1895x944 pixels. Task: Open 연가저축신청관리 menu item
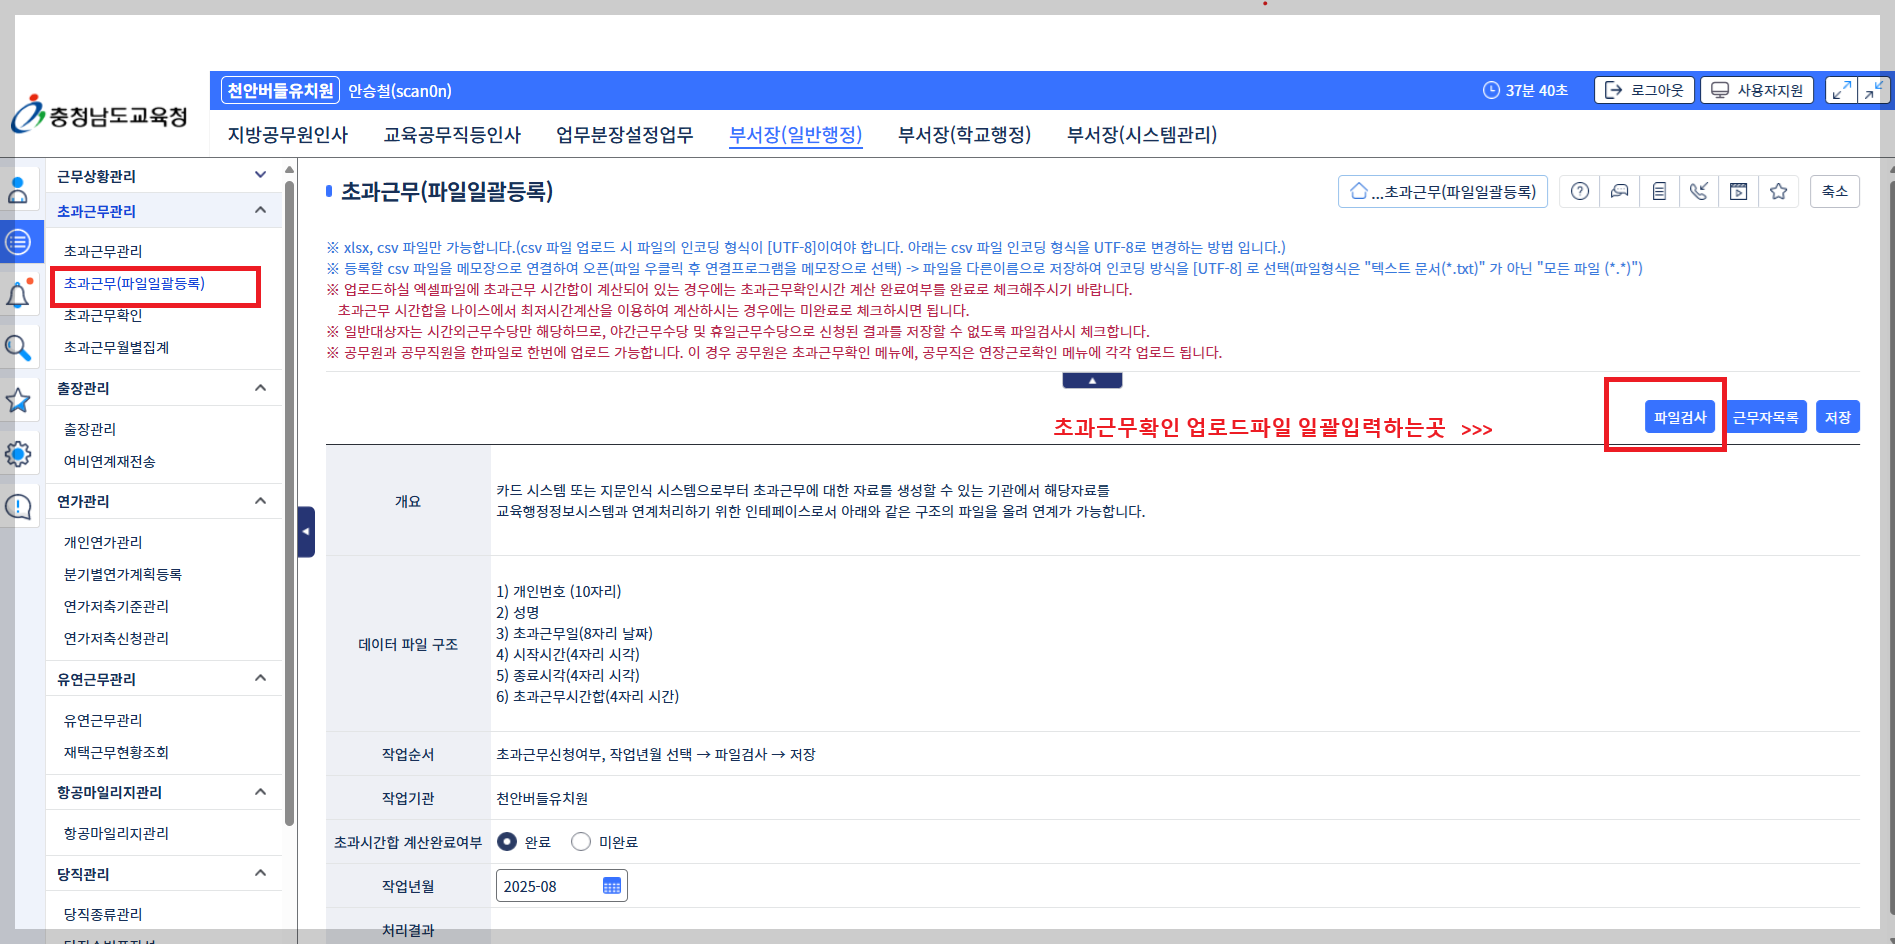pyautogui.click(x=116, y=638)
